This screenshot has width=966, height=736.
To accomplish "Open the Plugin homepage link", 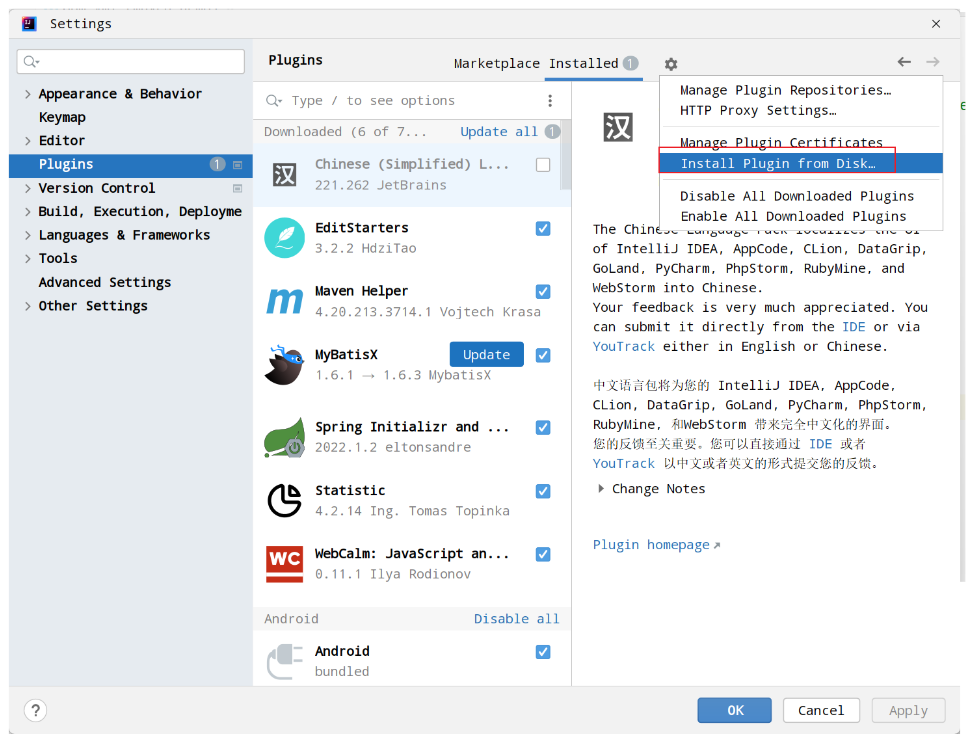I will point(656,545).
